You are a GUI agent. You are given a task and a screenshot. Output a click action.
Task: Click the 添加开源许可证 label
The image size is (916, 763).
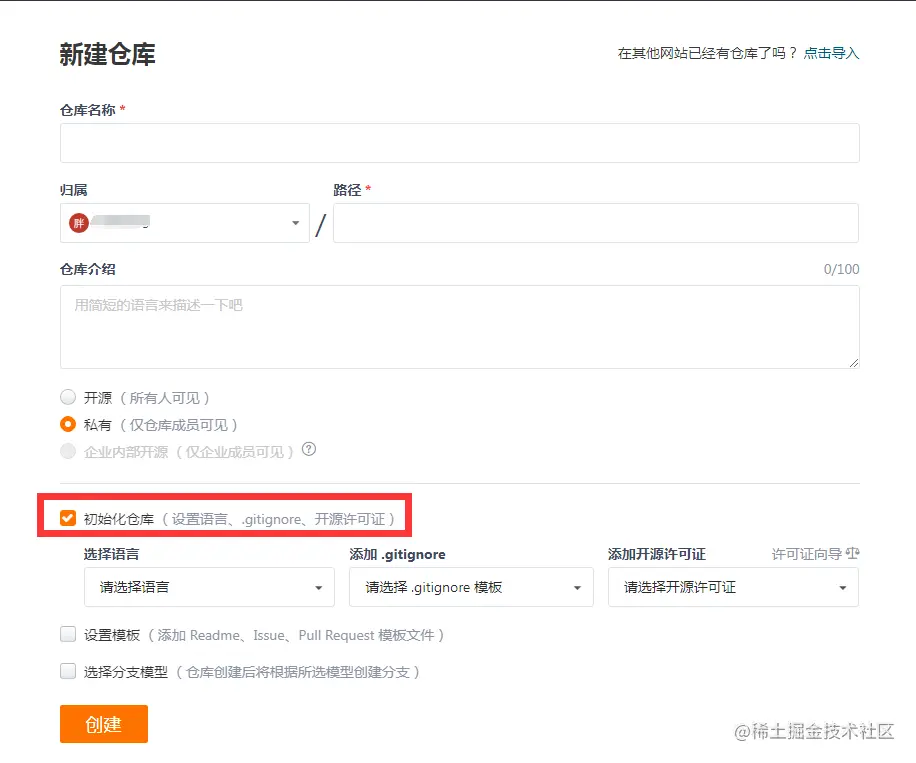[657, 554]
